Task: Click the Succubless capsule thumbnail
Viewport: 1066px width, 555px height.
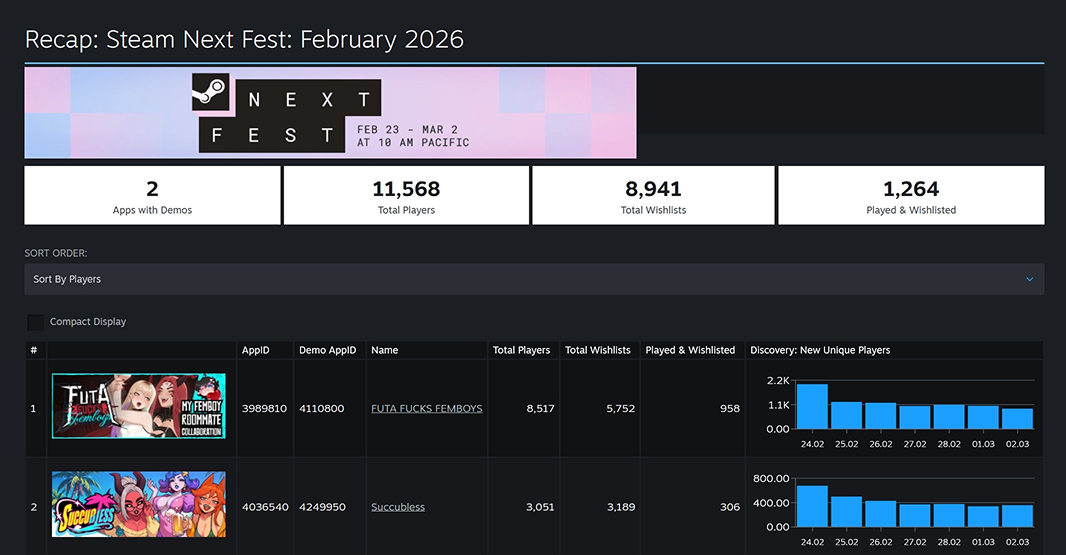Action: tap(139, 504)
